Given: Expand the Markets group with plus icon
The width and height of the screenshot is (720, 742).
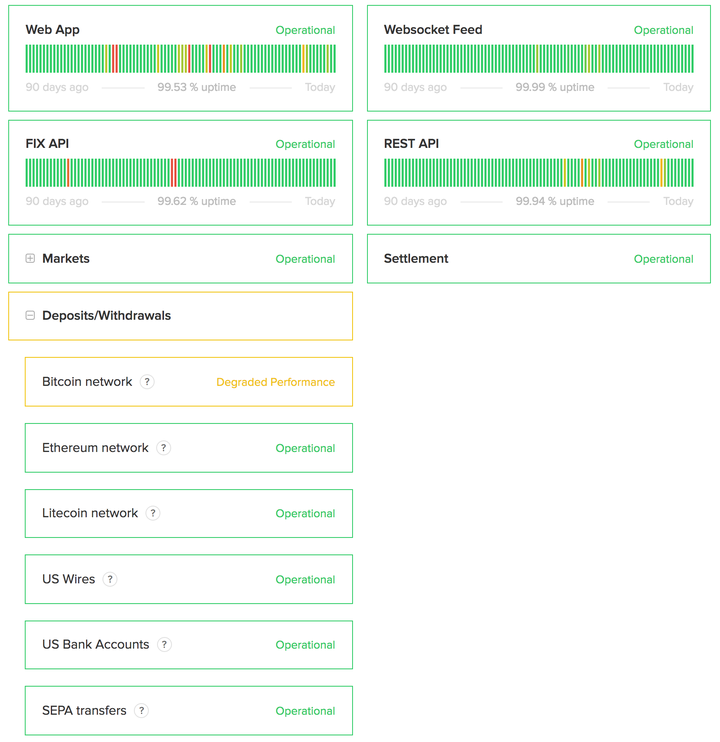Looking at the screenshot, I should [x=30, y=258].
